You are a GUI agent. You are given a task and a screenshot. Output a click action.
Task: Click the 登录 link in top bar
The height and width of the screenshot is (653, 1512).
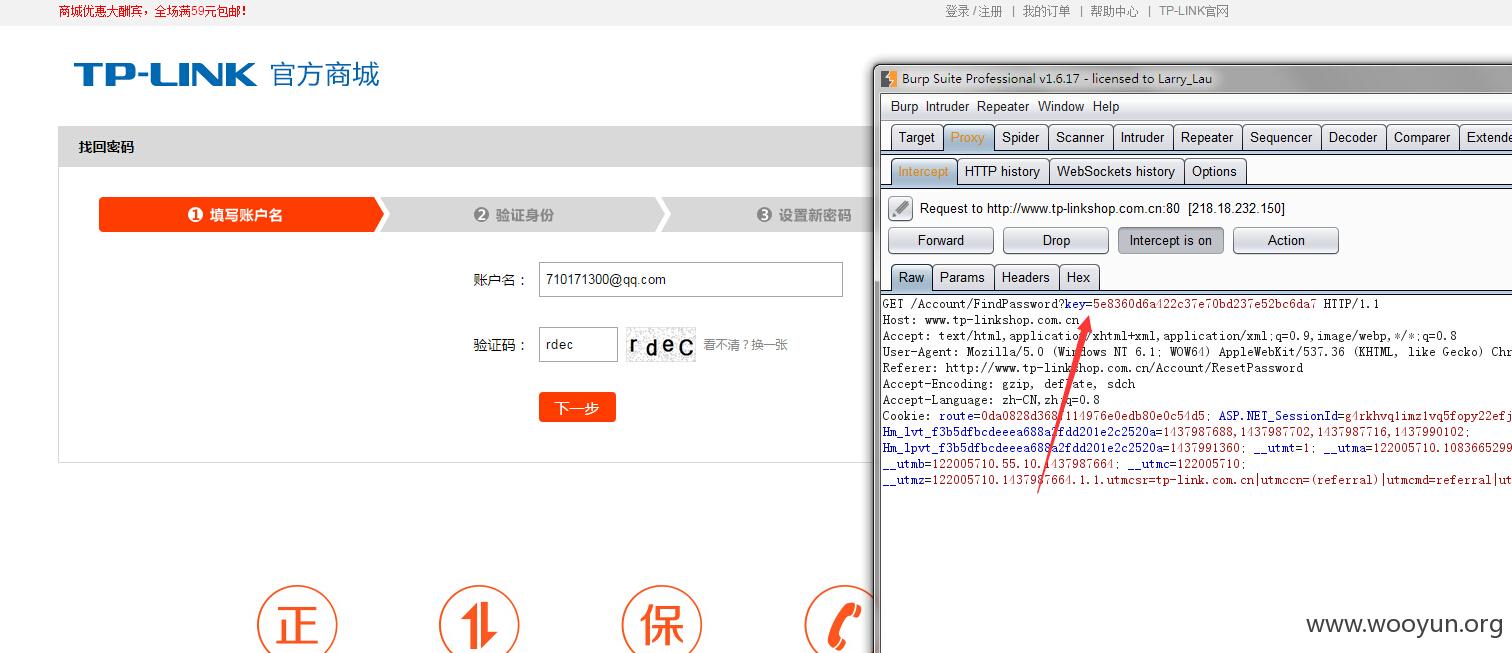coord(957,11)
